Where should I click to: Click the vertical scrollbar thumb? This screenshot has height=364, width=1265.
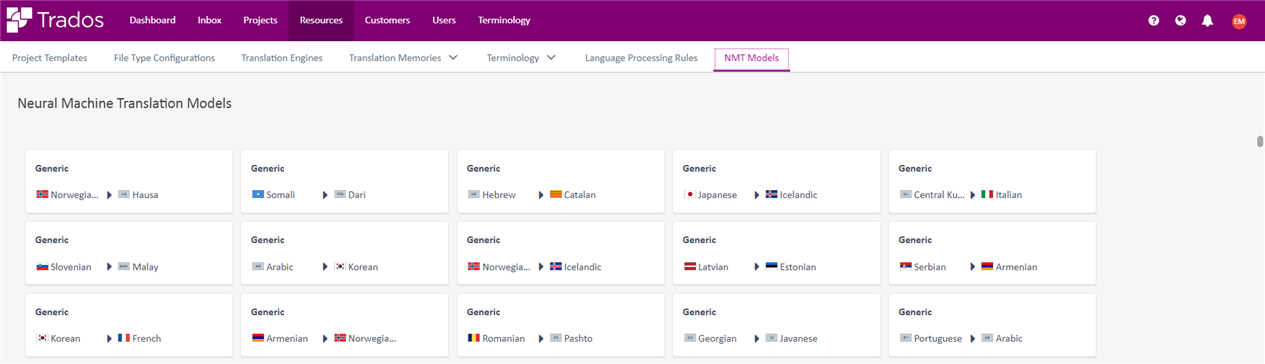pyautogui.click(x=1260, y=141)
